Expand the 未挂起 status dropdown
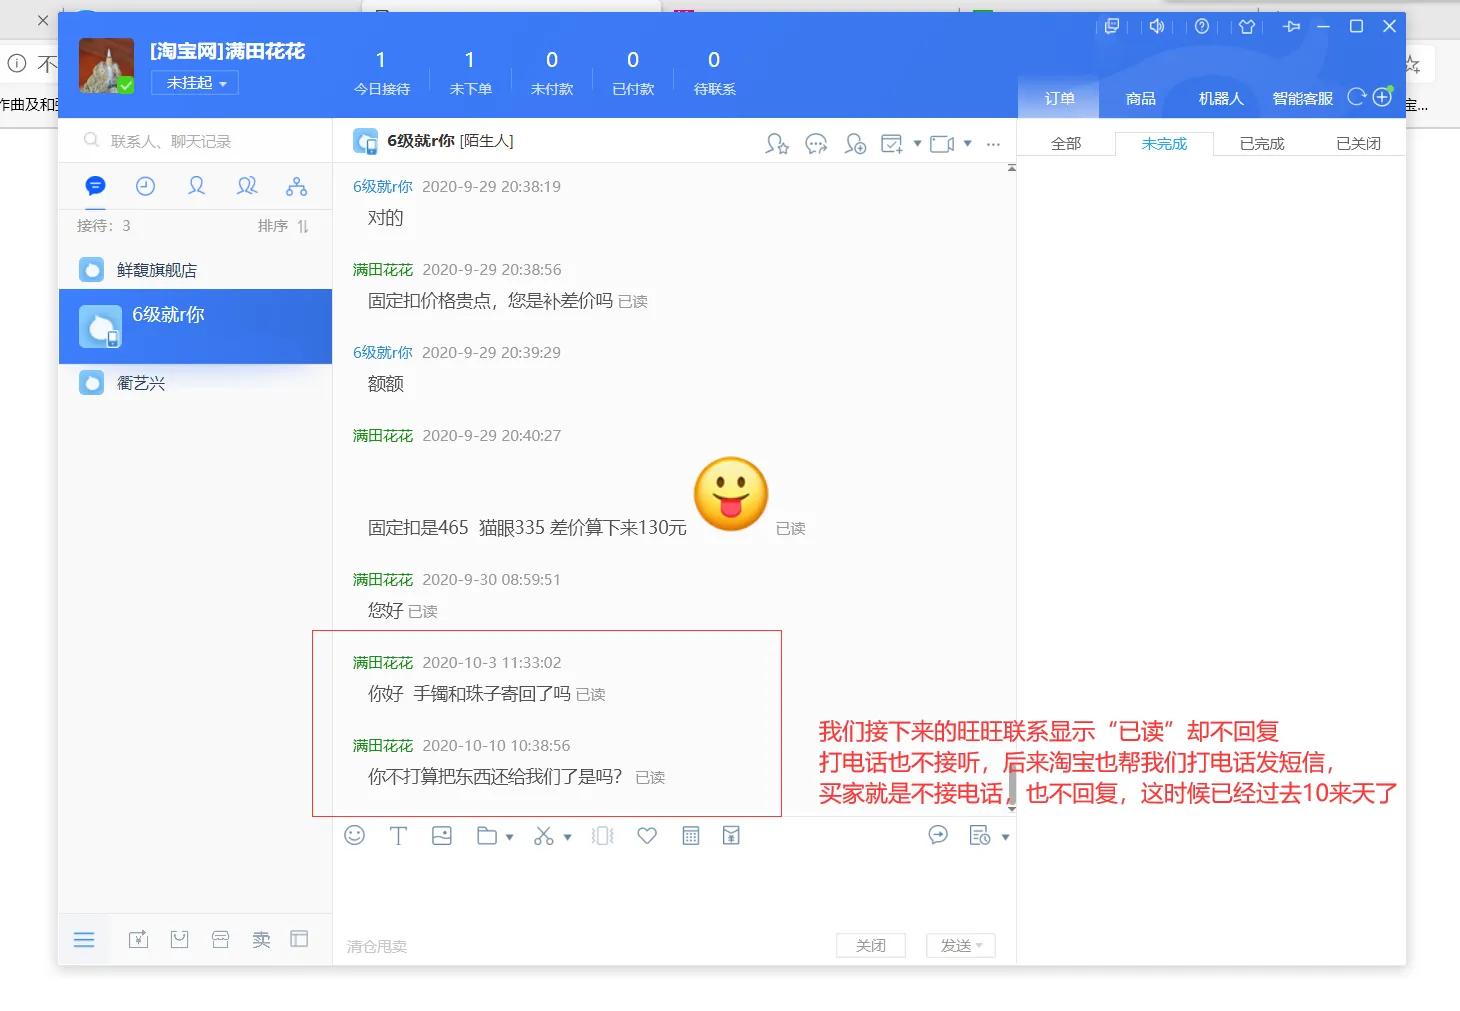 194,82
